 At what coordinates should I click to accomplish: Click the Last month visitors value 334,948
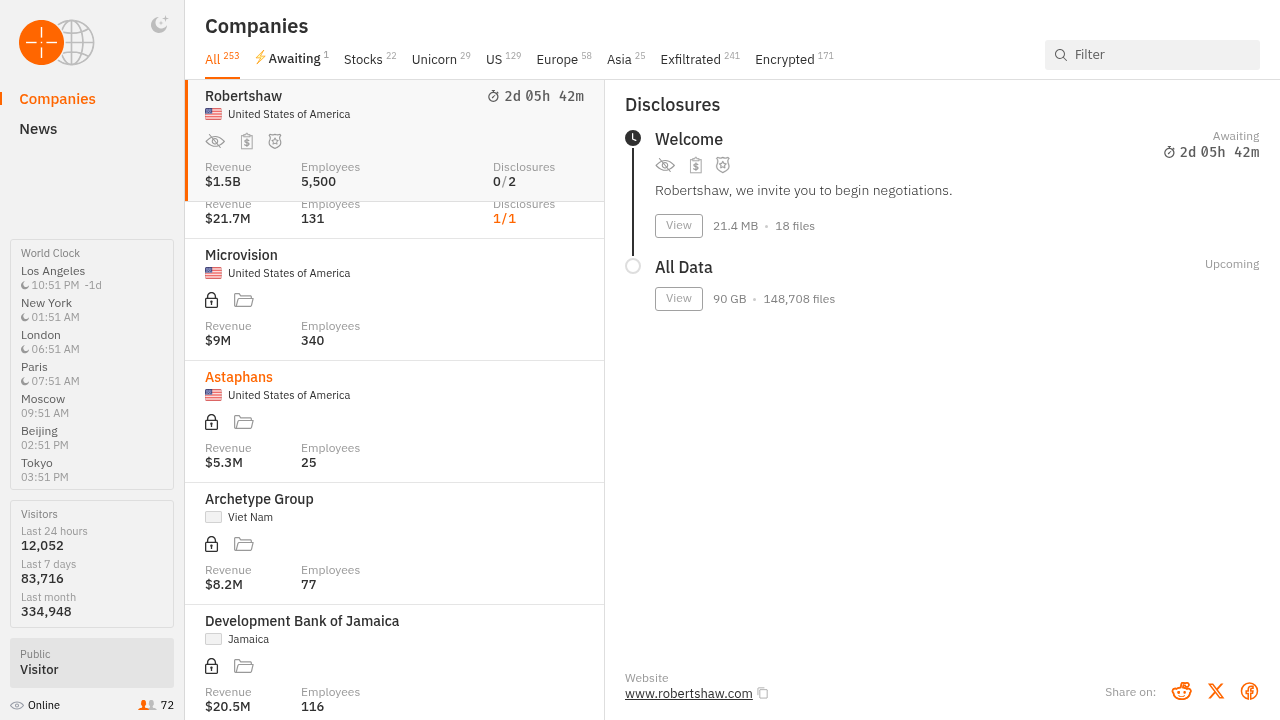pyautogui.click(x=46, y=612)
